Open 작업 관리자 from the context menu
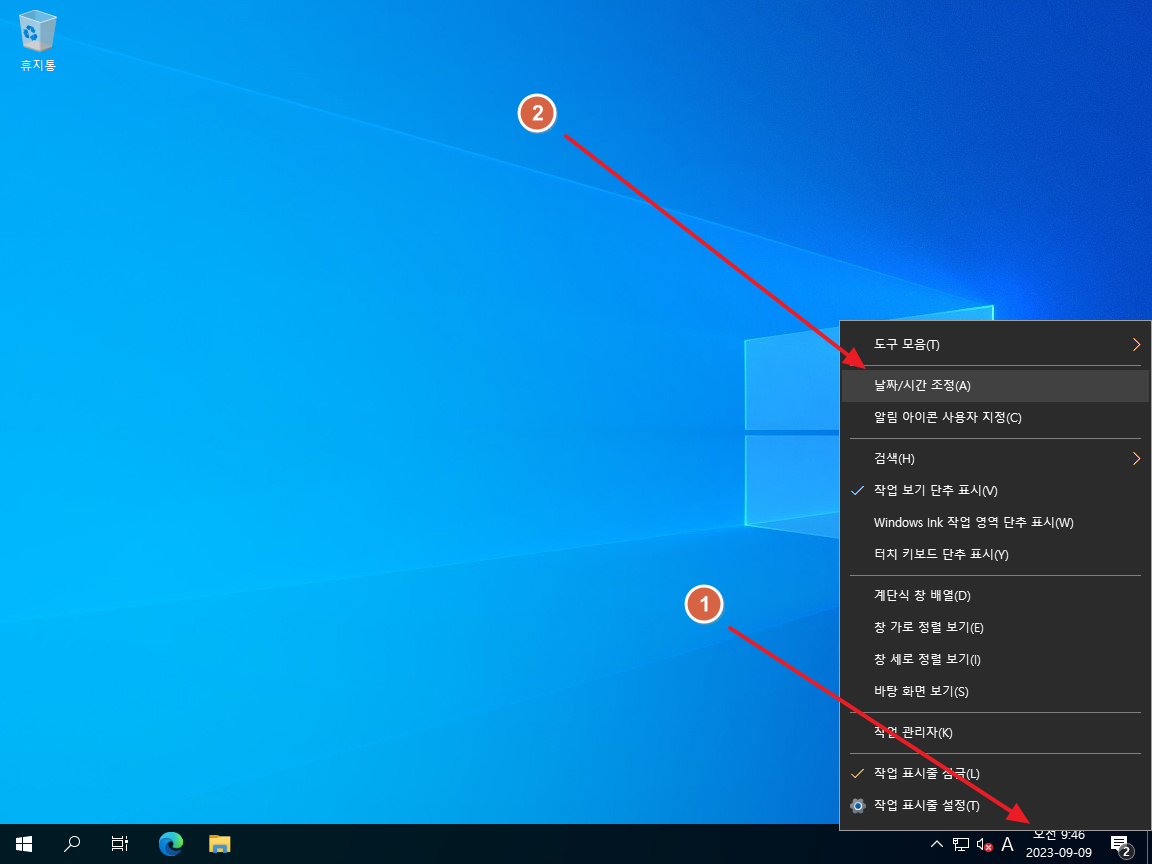The image size is (1152, 864). [x=912, y=733]
